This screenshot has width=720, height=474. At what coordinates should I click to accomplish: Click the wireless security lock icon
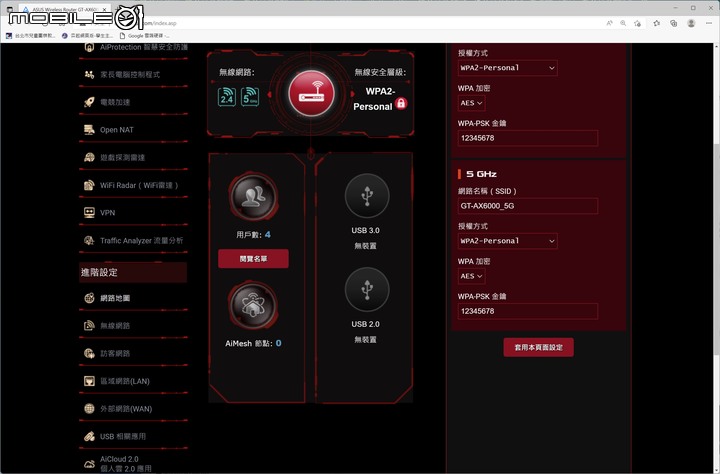401,103
